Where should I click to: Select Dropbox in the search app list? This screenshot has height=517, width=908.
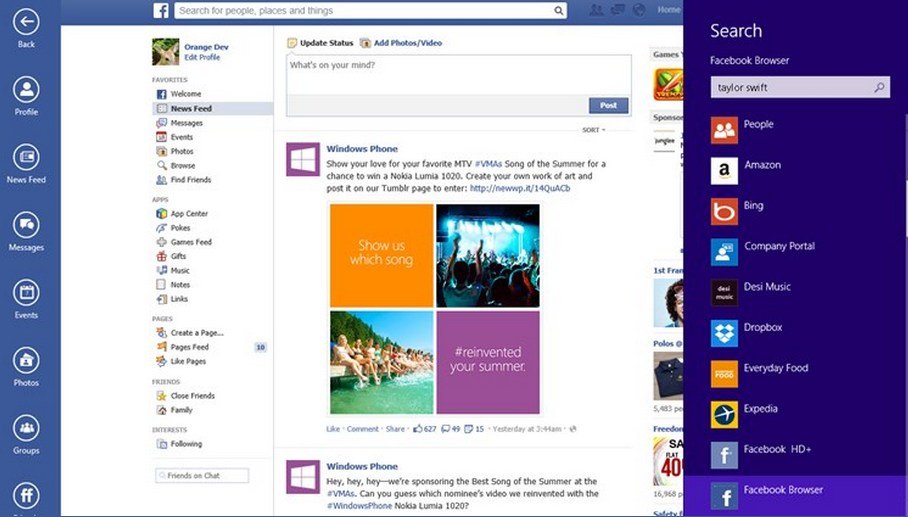point(762,328)
